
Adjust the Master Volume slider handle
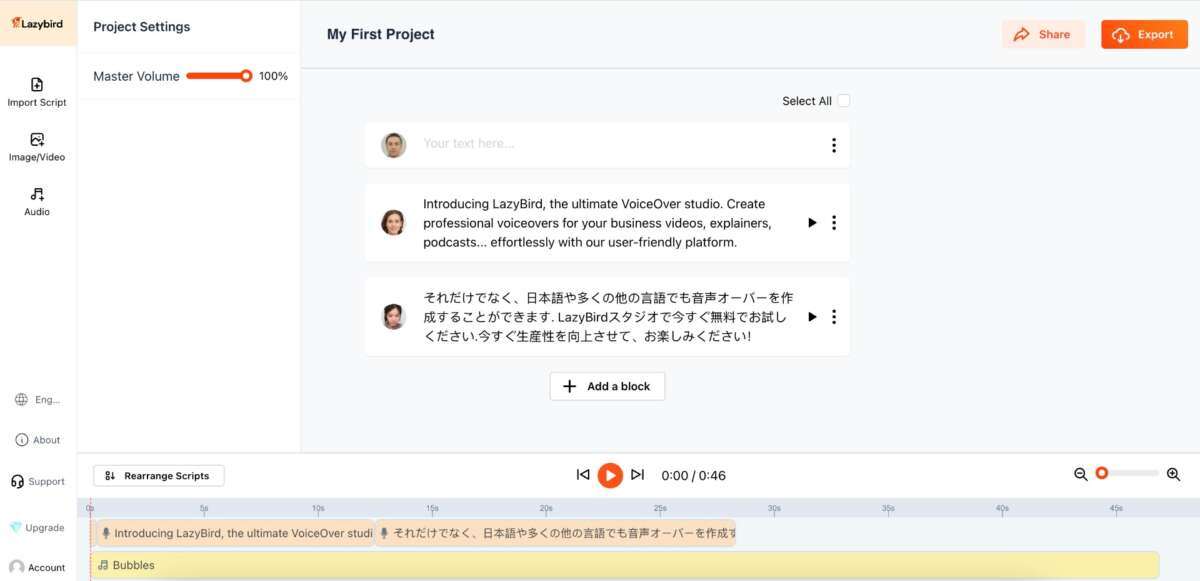click(x=246, y=76)
